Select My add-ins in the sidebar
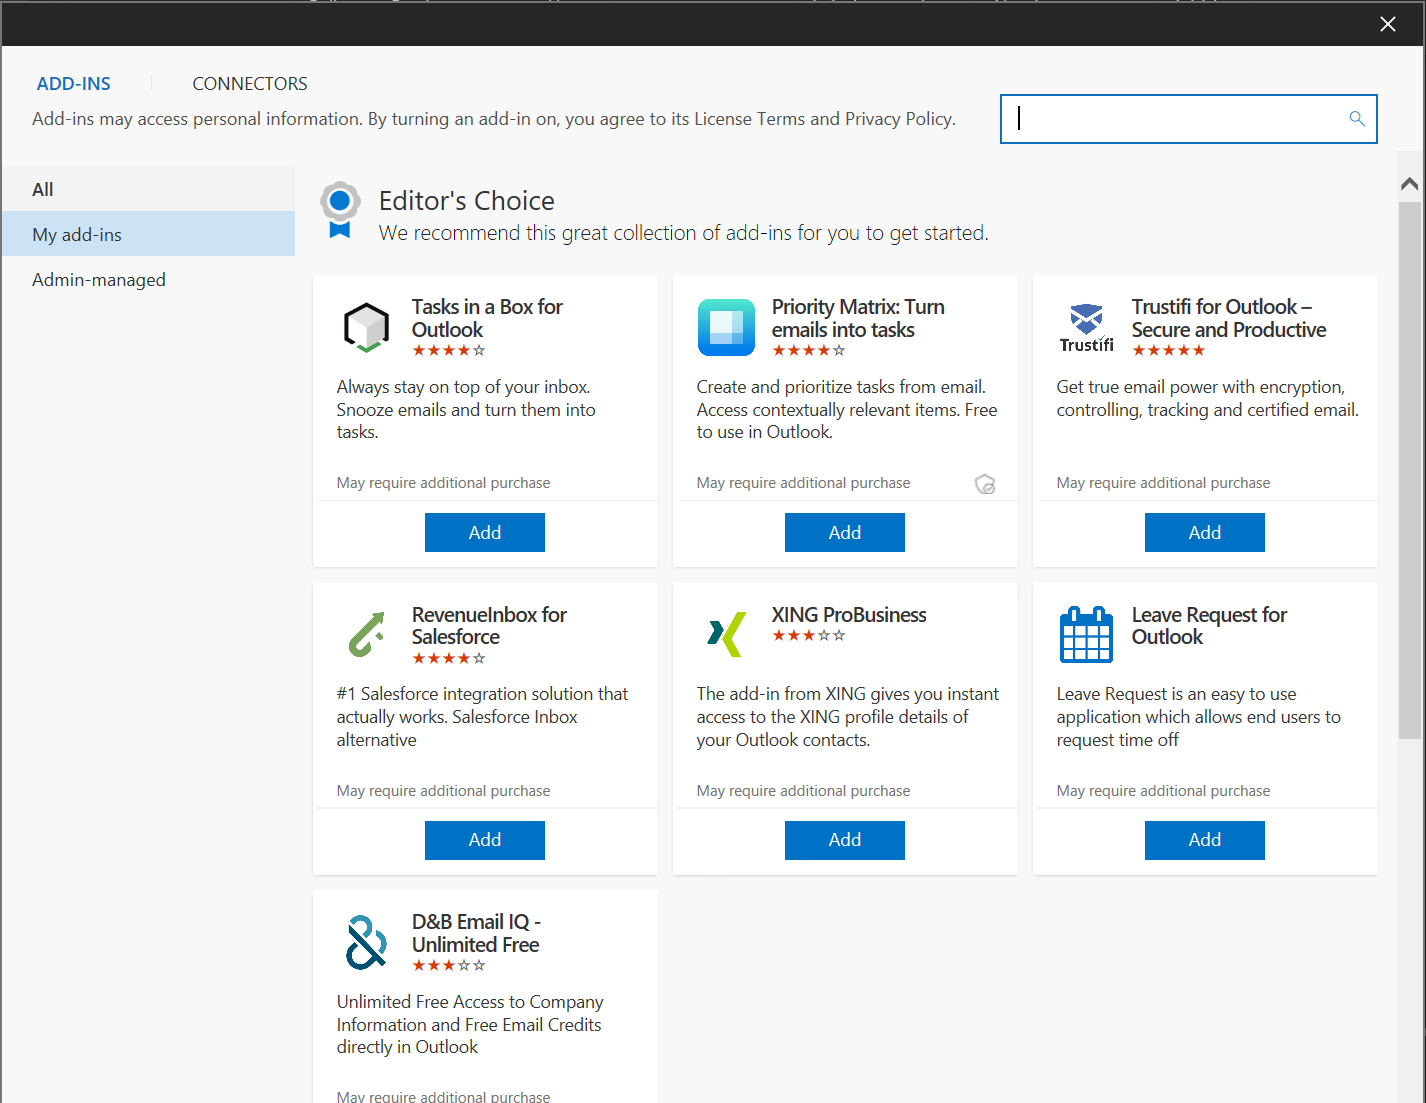 (77, 235)
